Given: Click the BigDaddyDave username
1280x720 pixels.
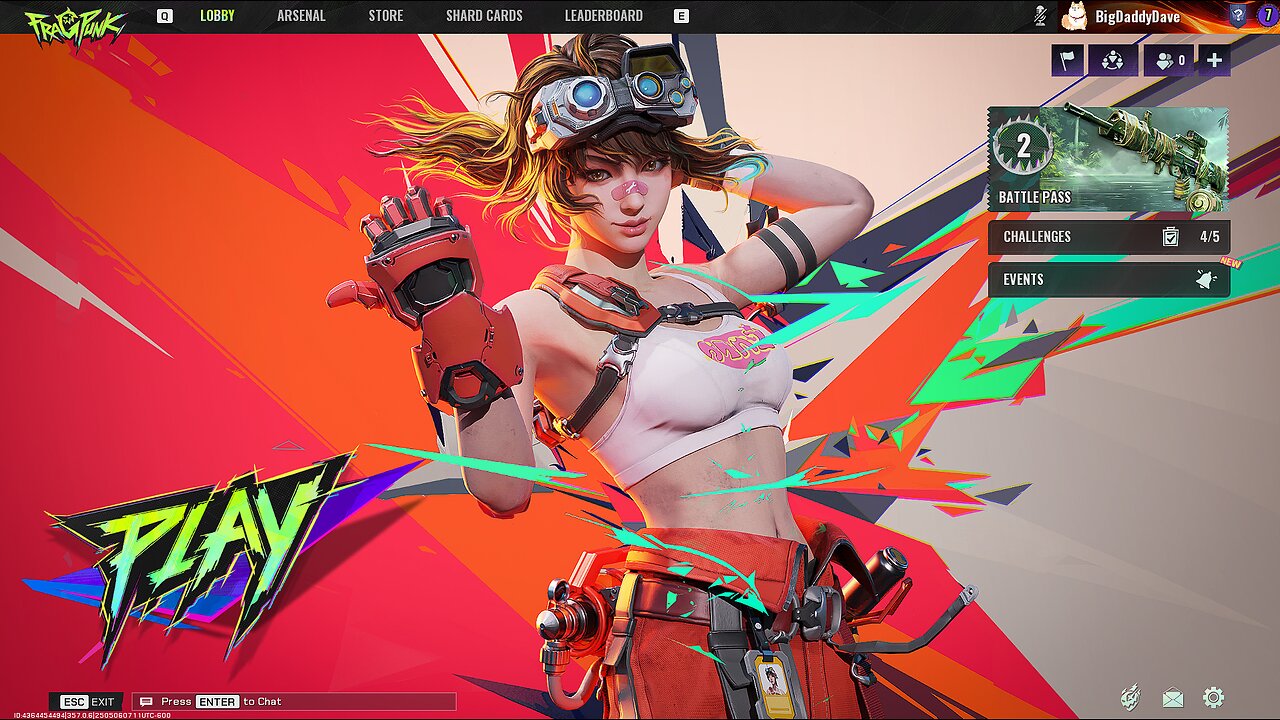Looking at the screenshot, I should [x=1138, y=17].
